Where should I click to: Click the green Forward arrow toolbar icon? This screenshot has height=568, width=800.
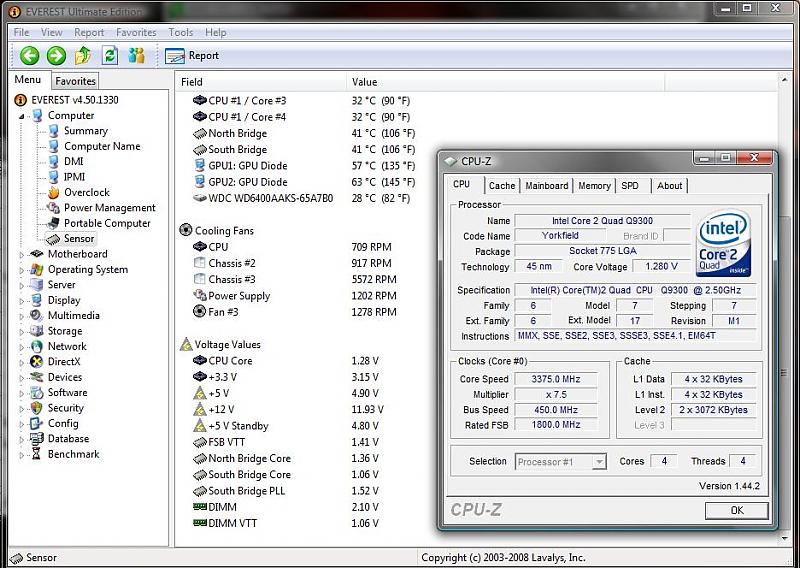(56, 56)
